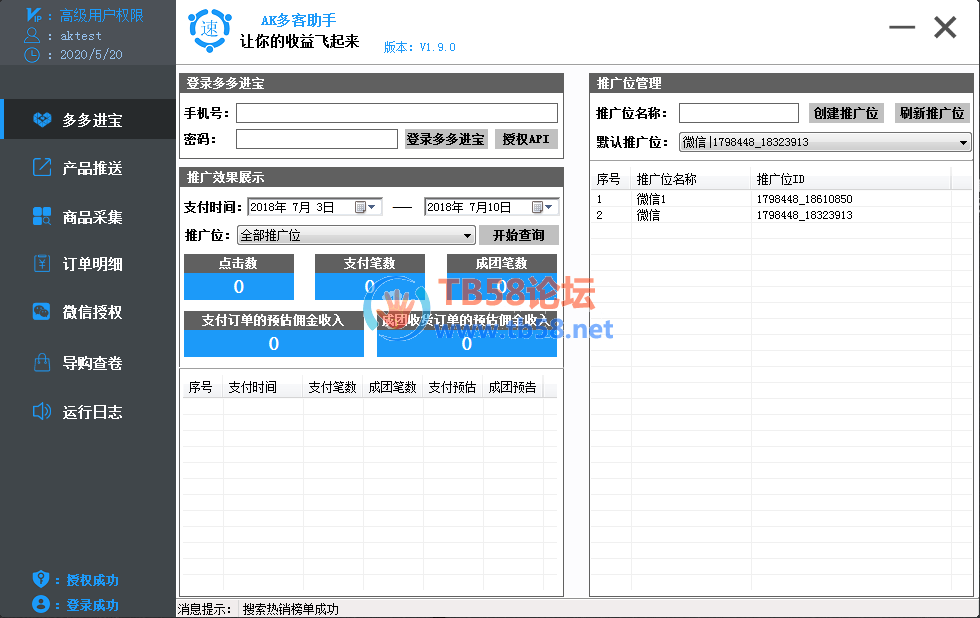Click the 登录成功 person icon
Image resolution: width=980 pixels, height=618 pixels.
pyautogui.click(x=41, y=604)
